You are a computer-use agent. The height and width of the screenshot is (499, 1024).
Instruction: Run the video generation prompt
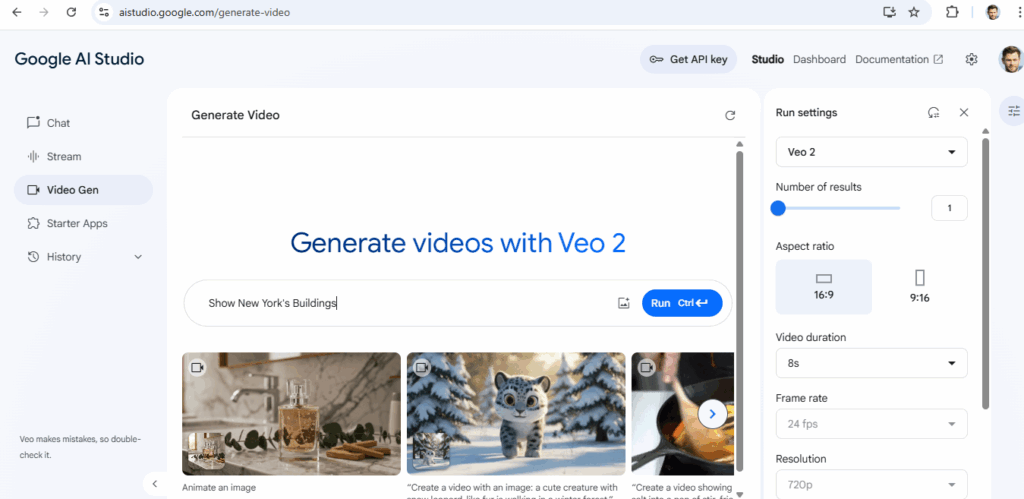682,303
